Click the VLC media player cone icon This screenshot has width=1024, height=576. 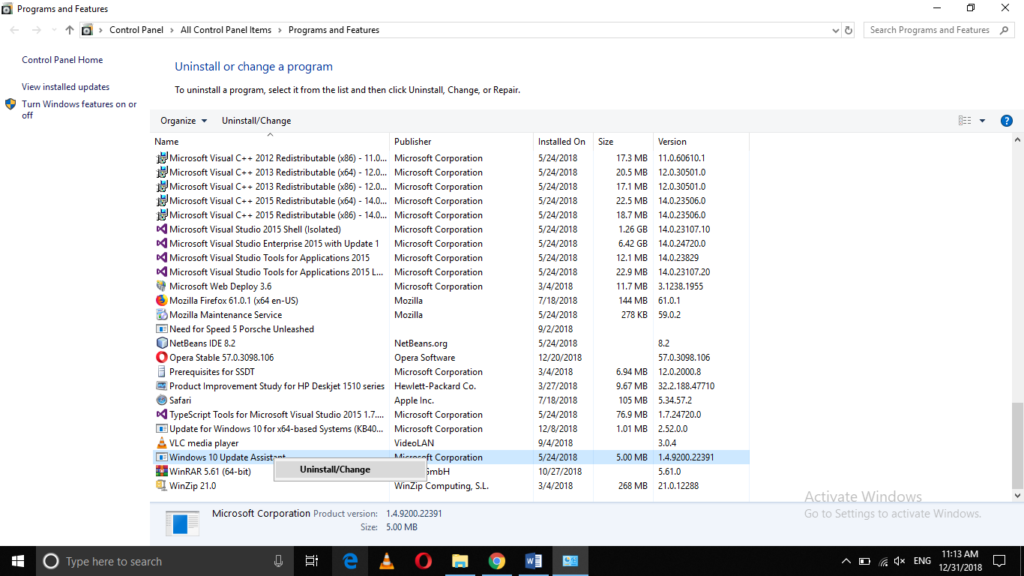pos(161,443)
